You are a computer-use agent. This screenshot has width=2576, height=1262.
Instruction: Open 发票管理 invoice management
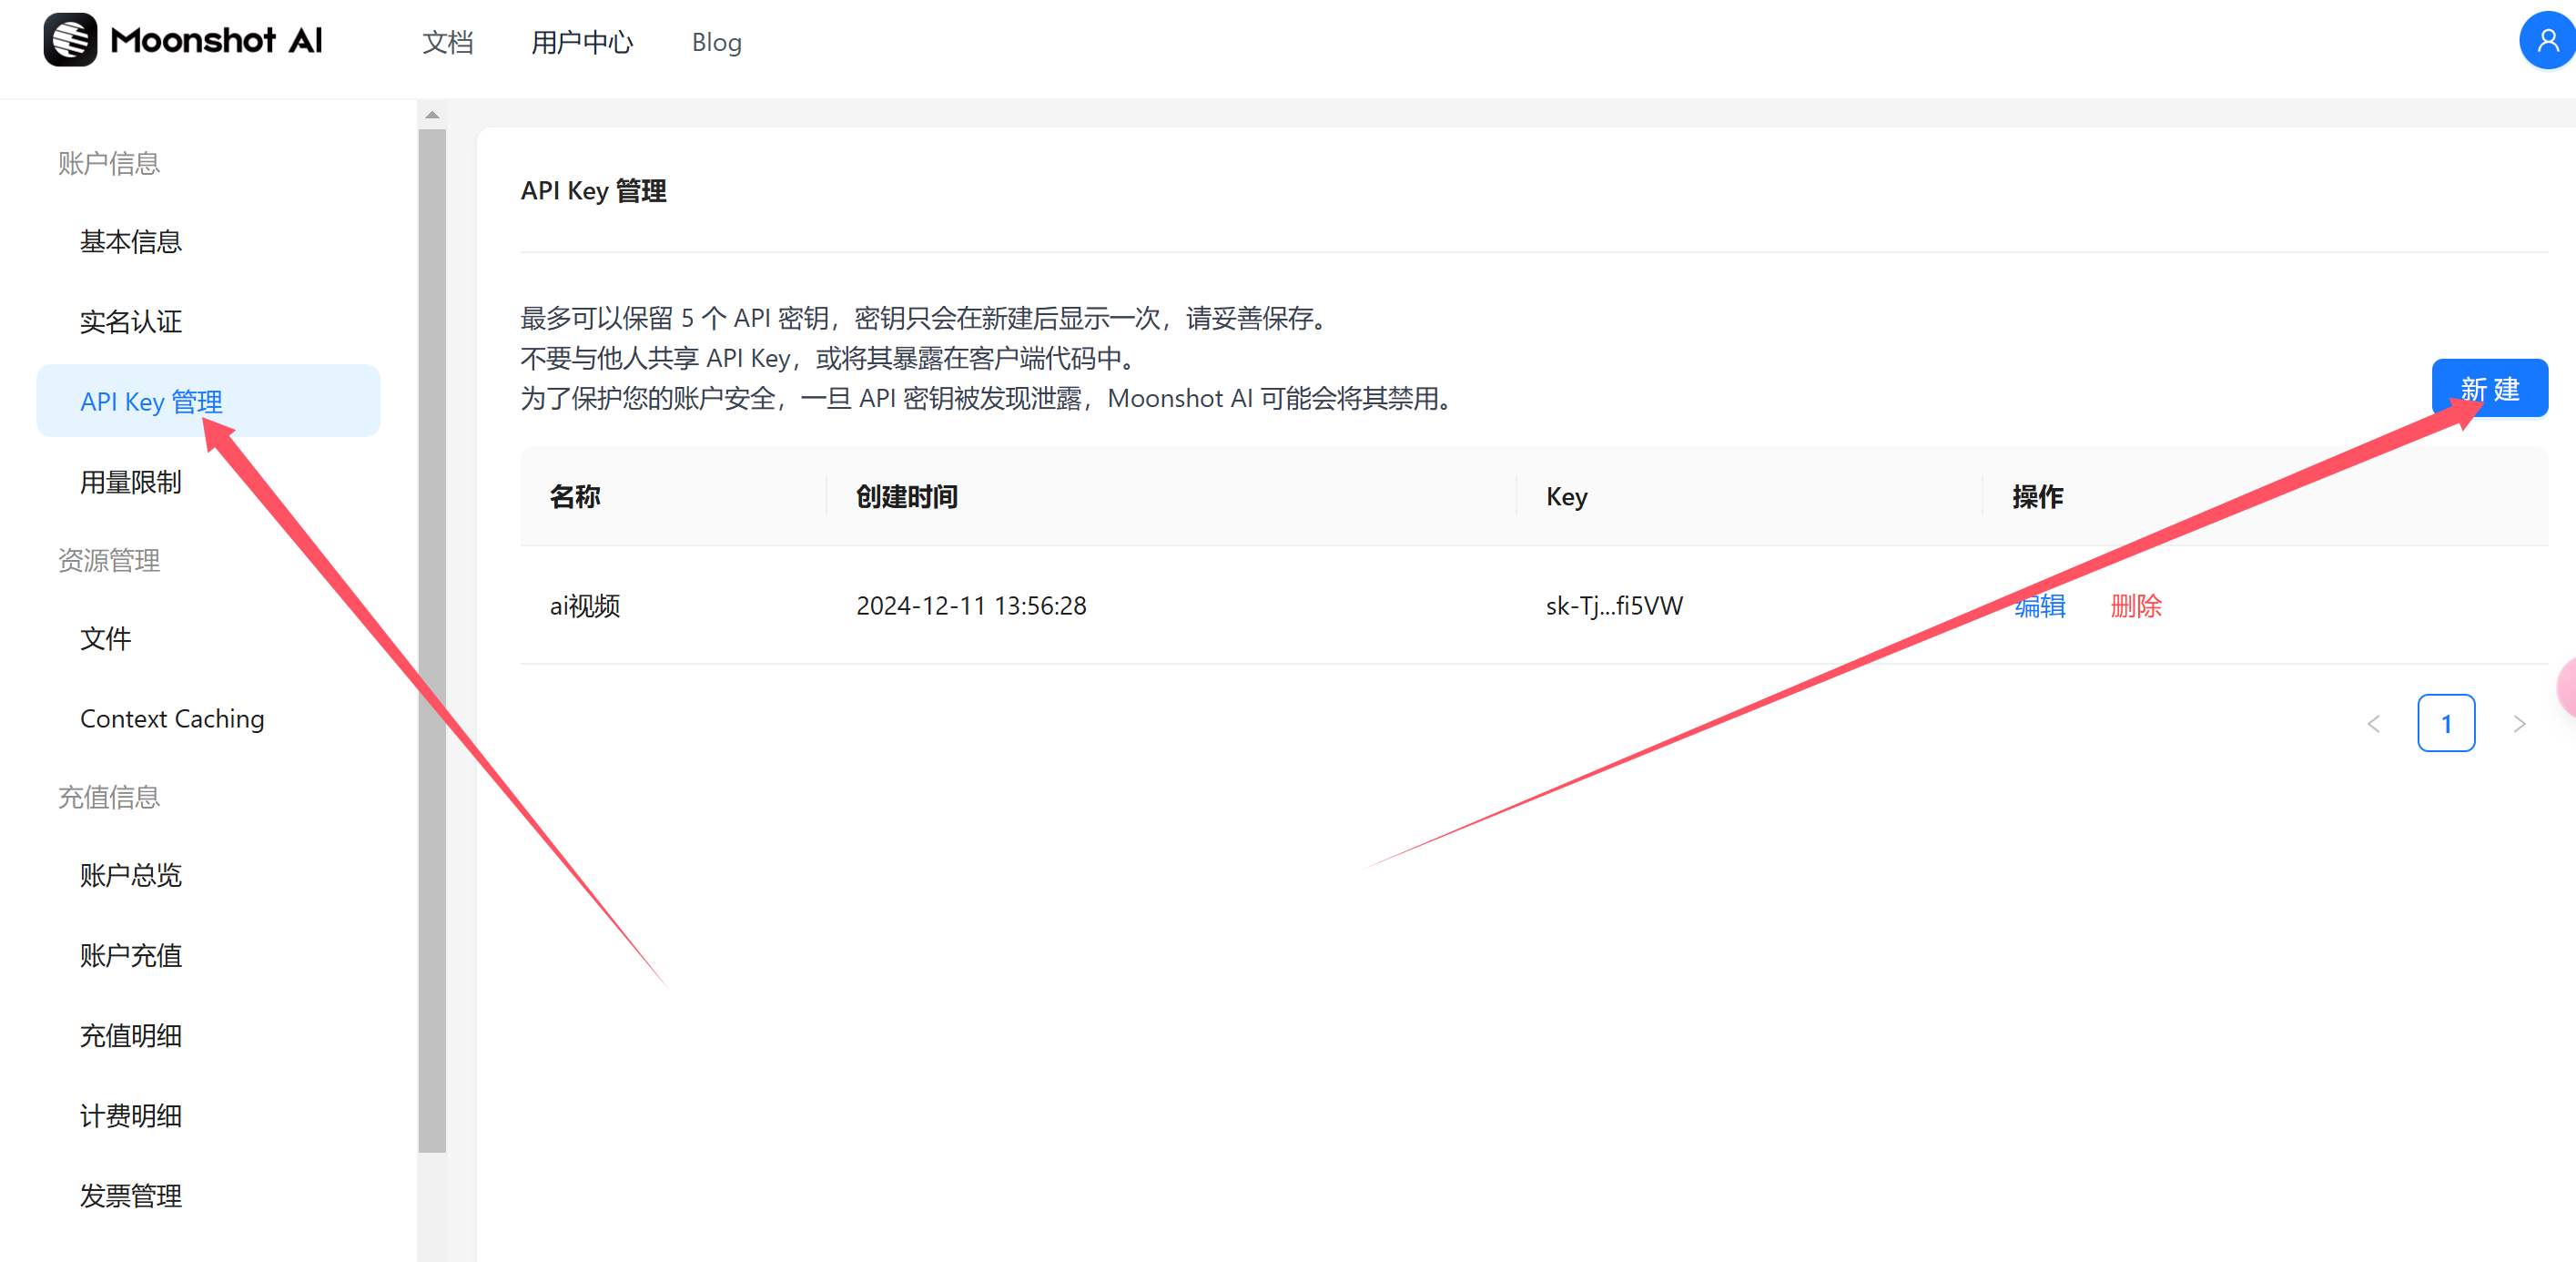pos(130,1195)
